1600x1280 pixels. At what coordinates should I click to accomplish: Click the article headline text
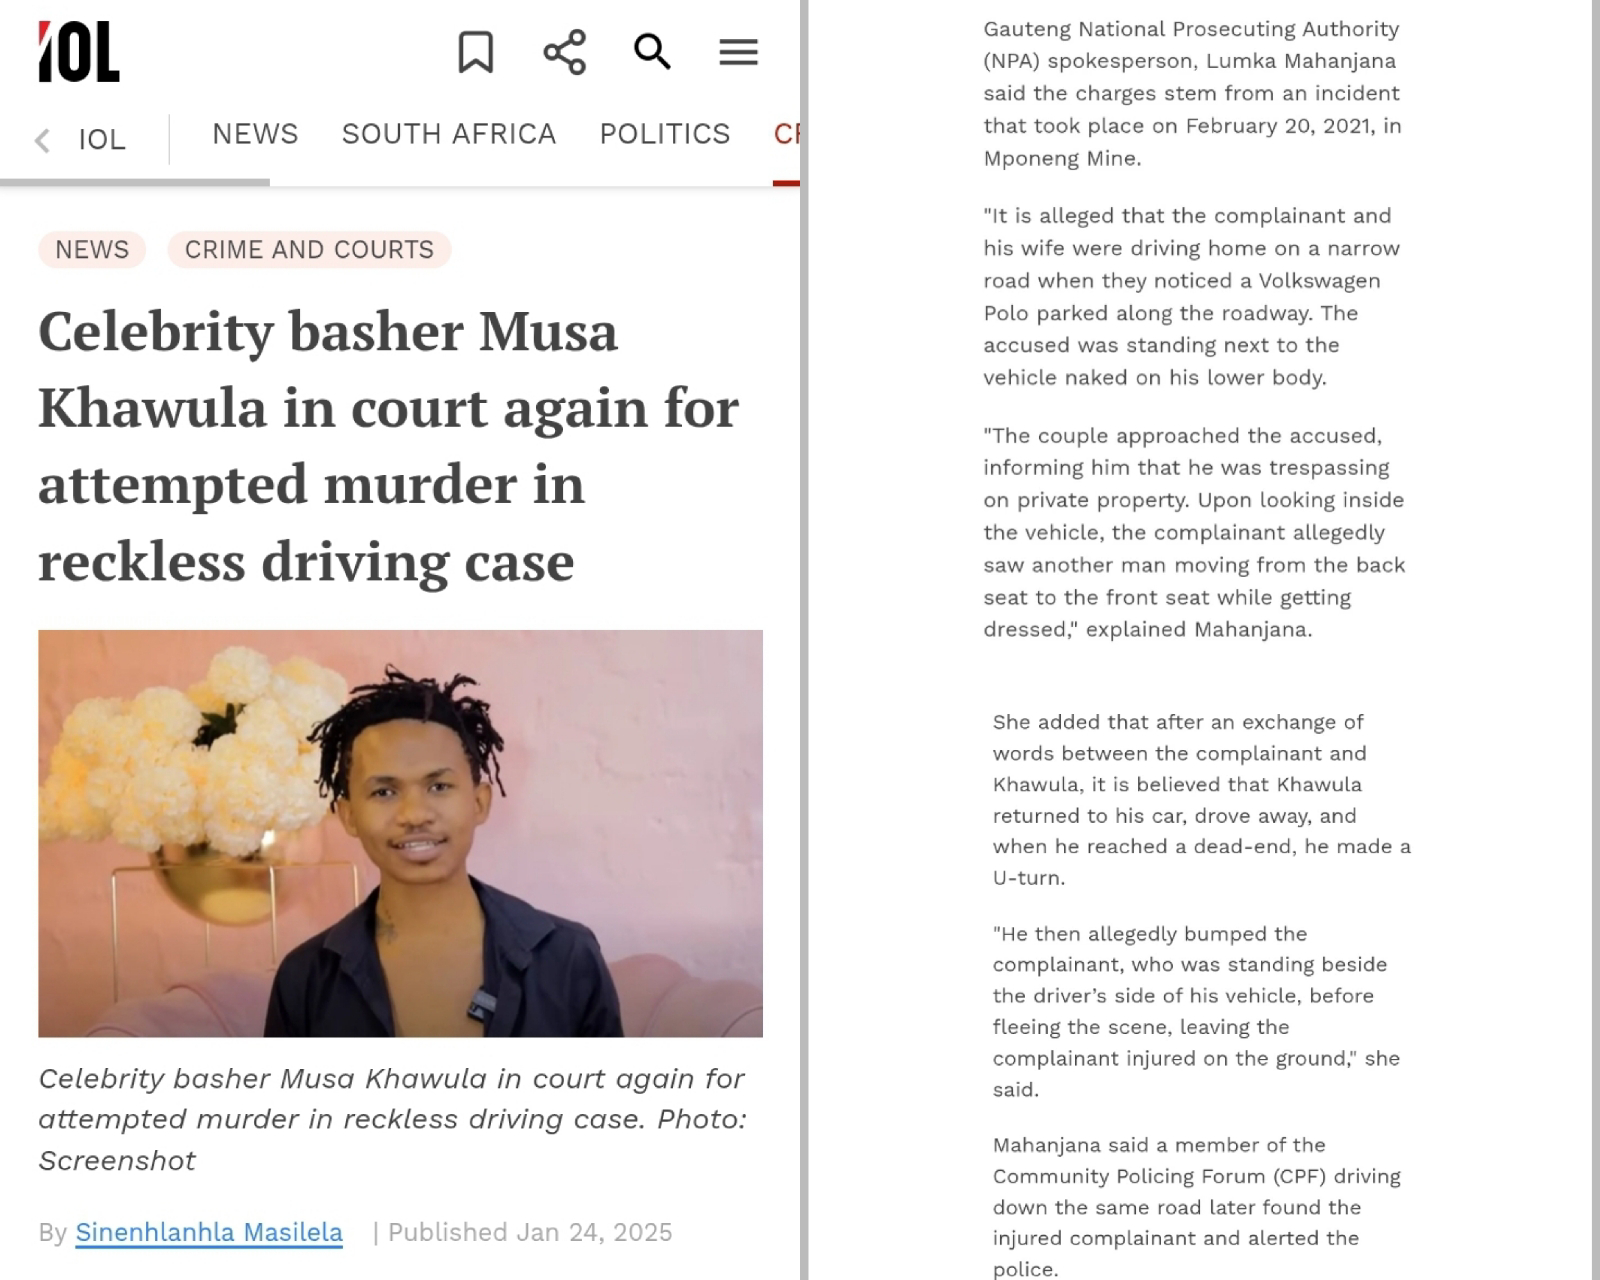(x=389, y=446)
